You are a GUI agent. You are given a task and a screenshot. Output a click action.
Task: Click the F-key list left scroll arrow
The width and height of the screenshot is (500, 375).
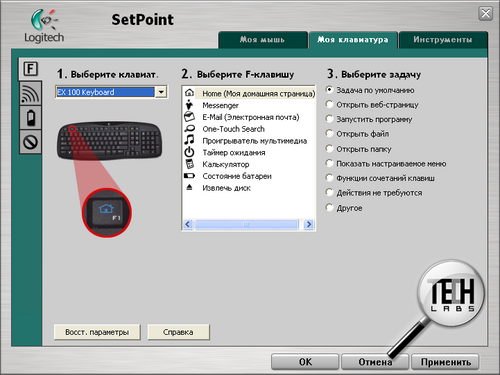(x=188, y=224)
